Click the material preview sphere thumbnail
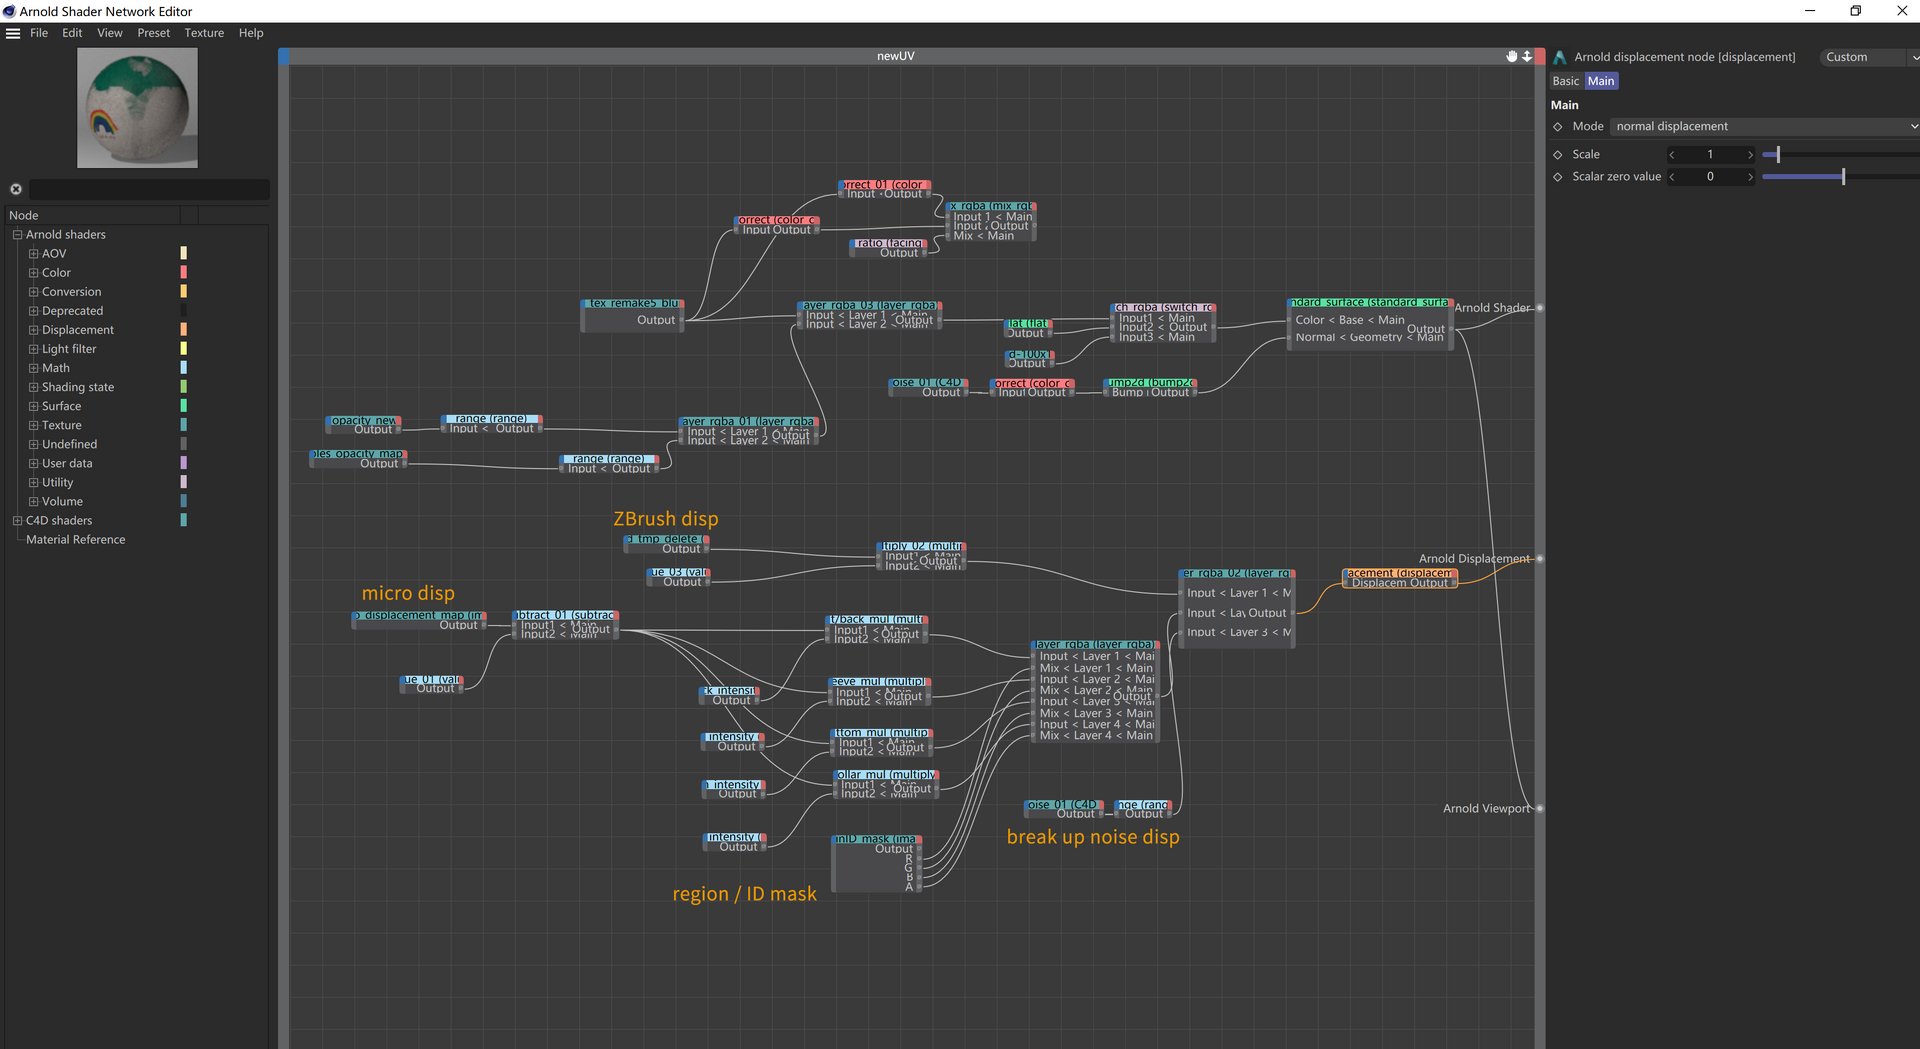The image size is (1920, 1049). click(x=137, y=108)
